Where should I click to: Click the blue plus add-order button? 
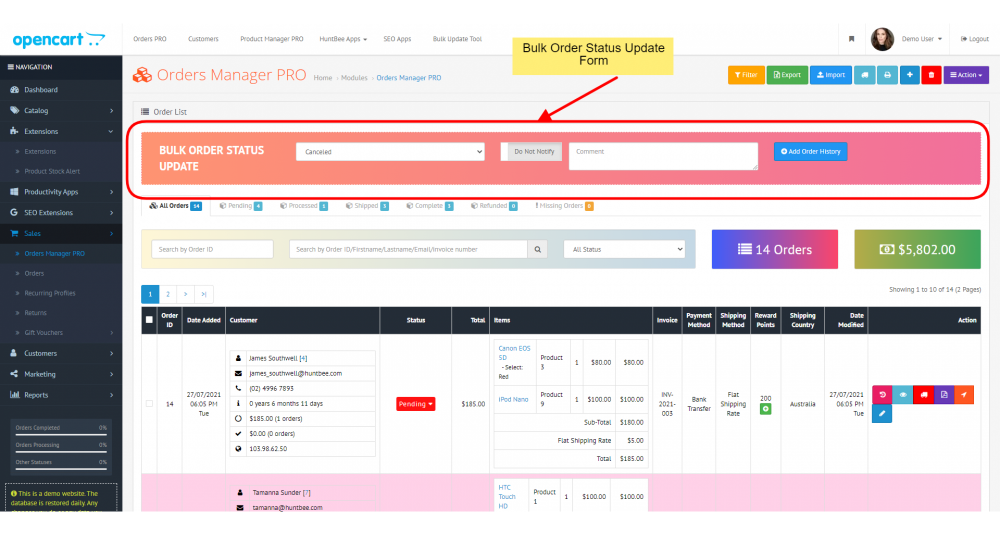pos(909,75)
